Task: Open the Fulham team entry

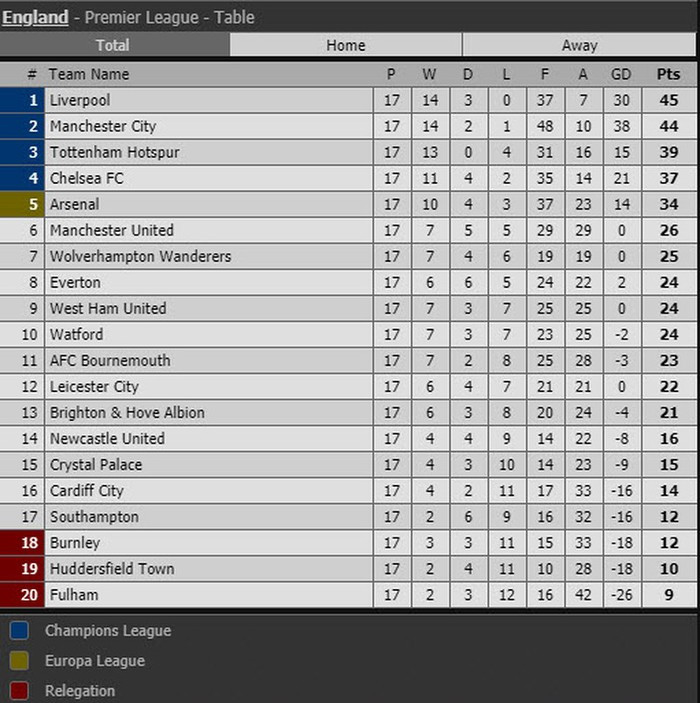Action: [x=74, y=594]
